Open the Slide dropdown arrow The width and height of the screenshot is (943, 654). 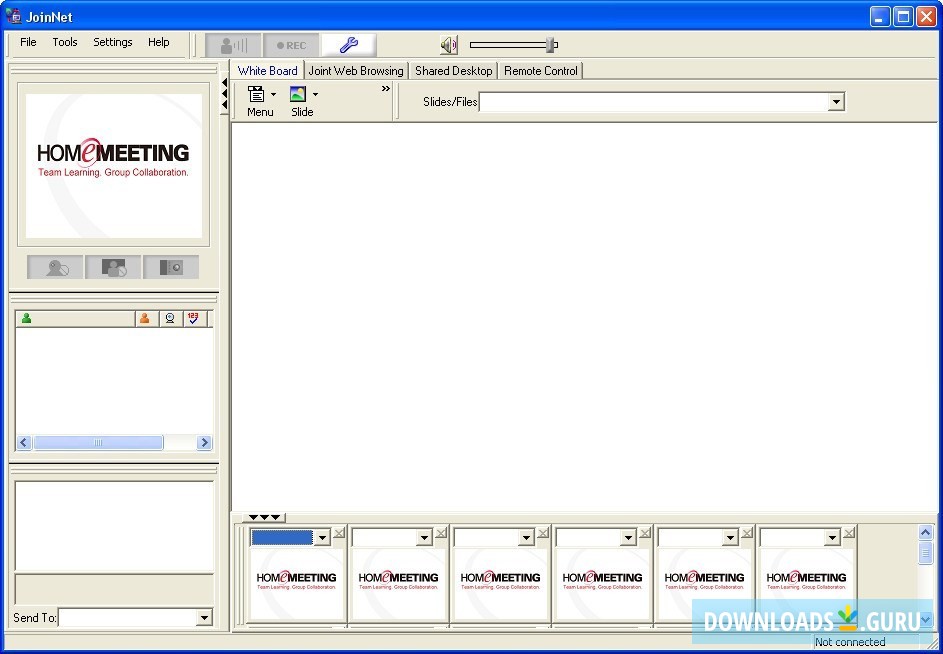(x=315, y=94)
